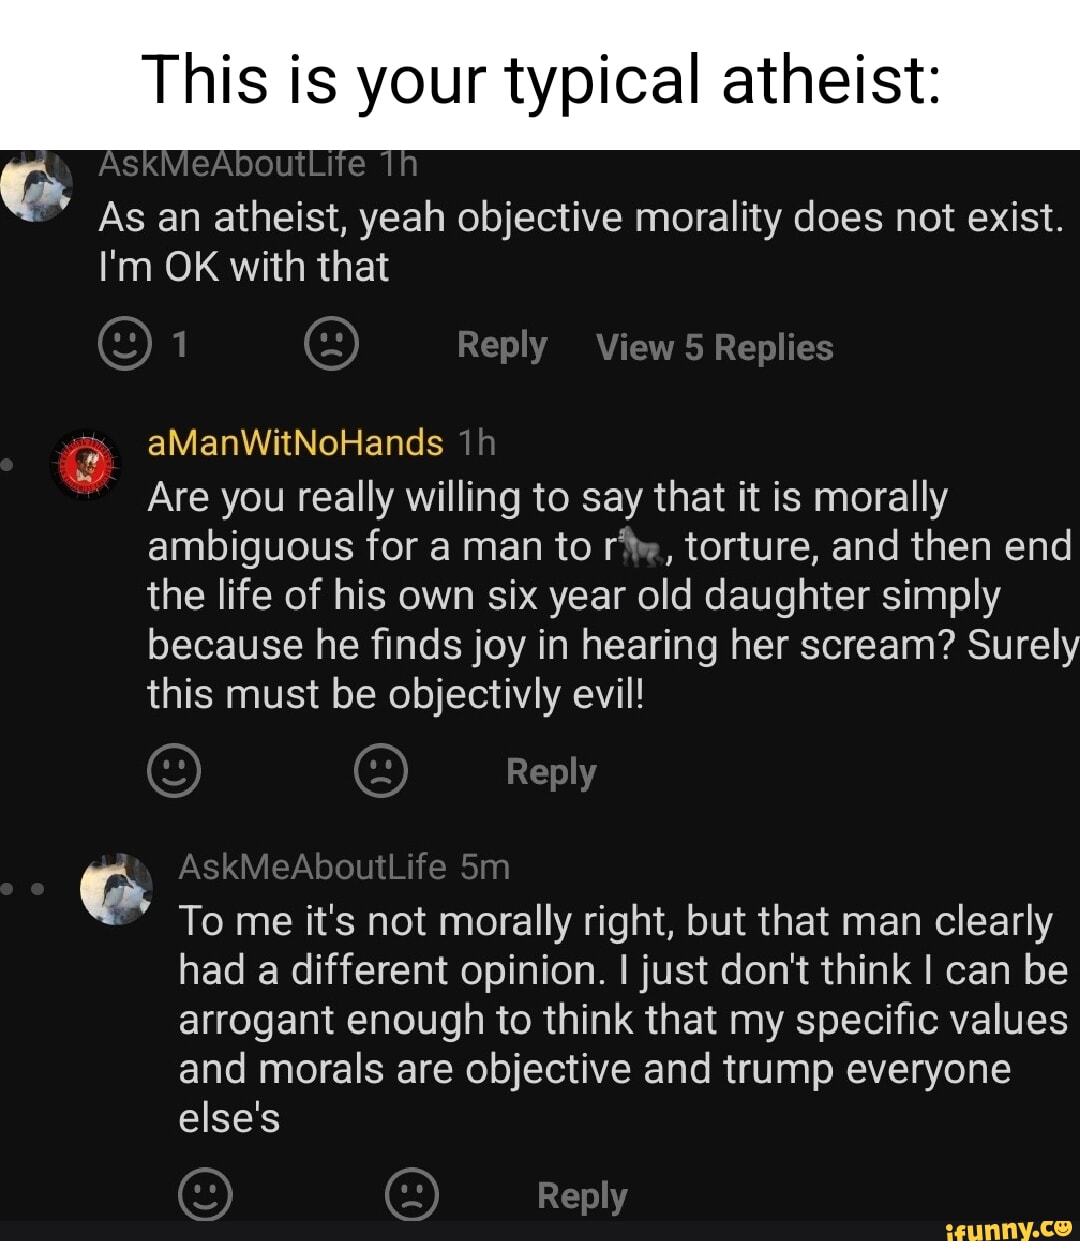Click the smiley reaction on the bottom comment
This screenshot has width=1080, height=1241.
pyautogui.click(x=205, y=1194)
